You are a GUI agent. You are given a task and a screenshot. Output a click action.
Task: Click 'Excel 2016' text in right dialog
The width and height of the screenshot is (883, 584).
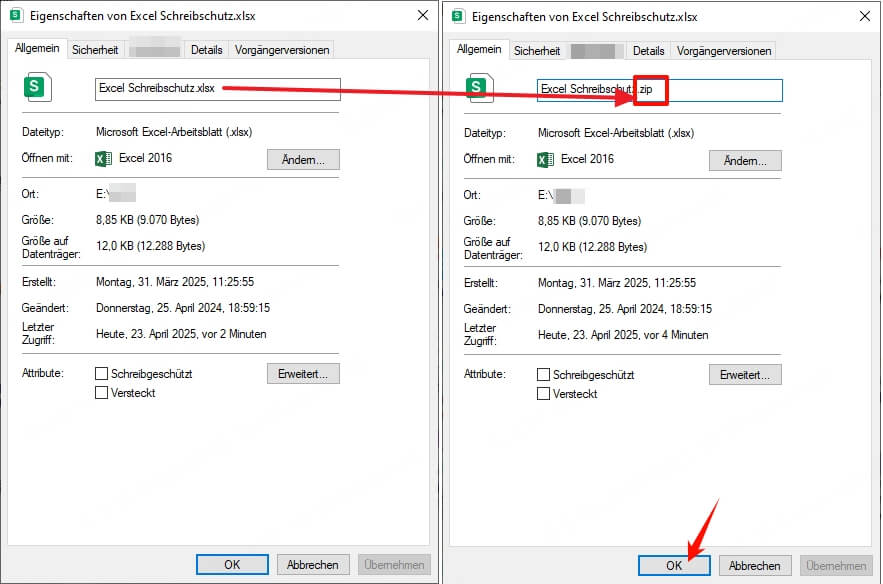coord(587,159)
